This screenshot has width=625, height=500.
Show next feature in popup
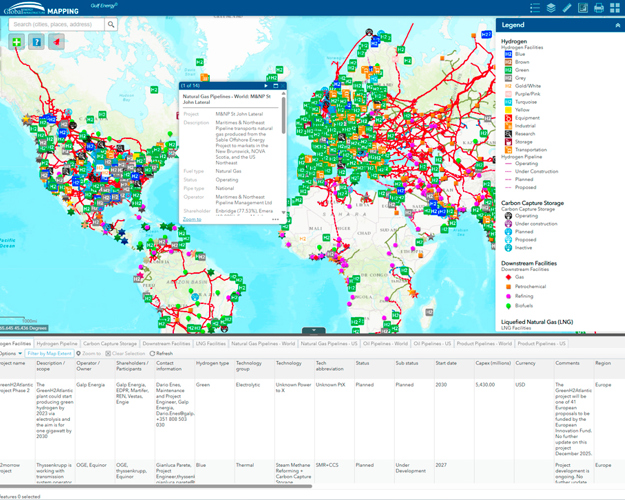click(x=264, y=86)
